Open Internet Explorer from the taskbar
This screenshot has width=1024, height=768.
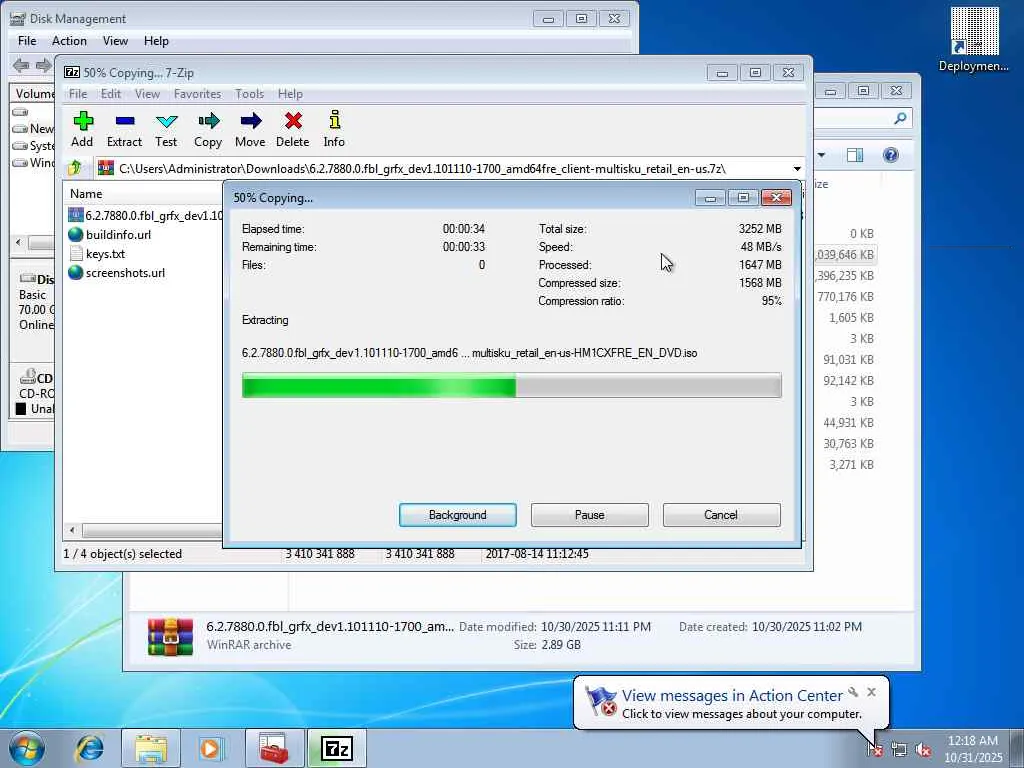tap(89, 748)
